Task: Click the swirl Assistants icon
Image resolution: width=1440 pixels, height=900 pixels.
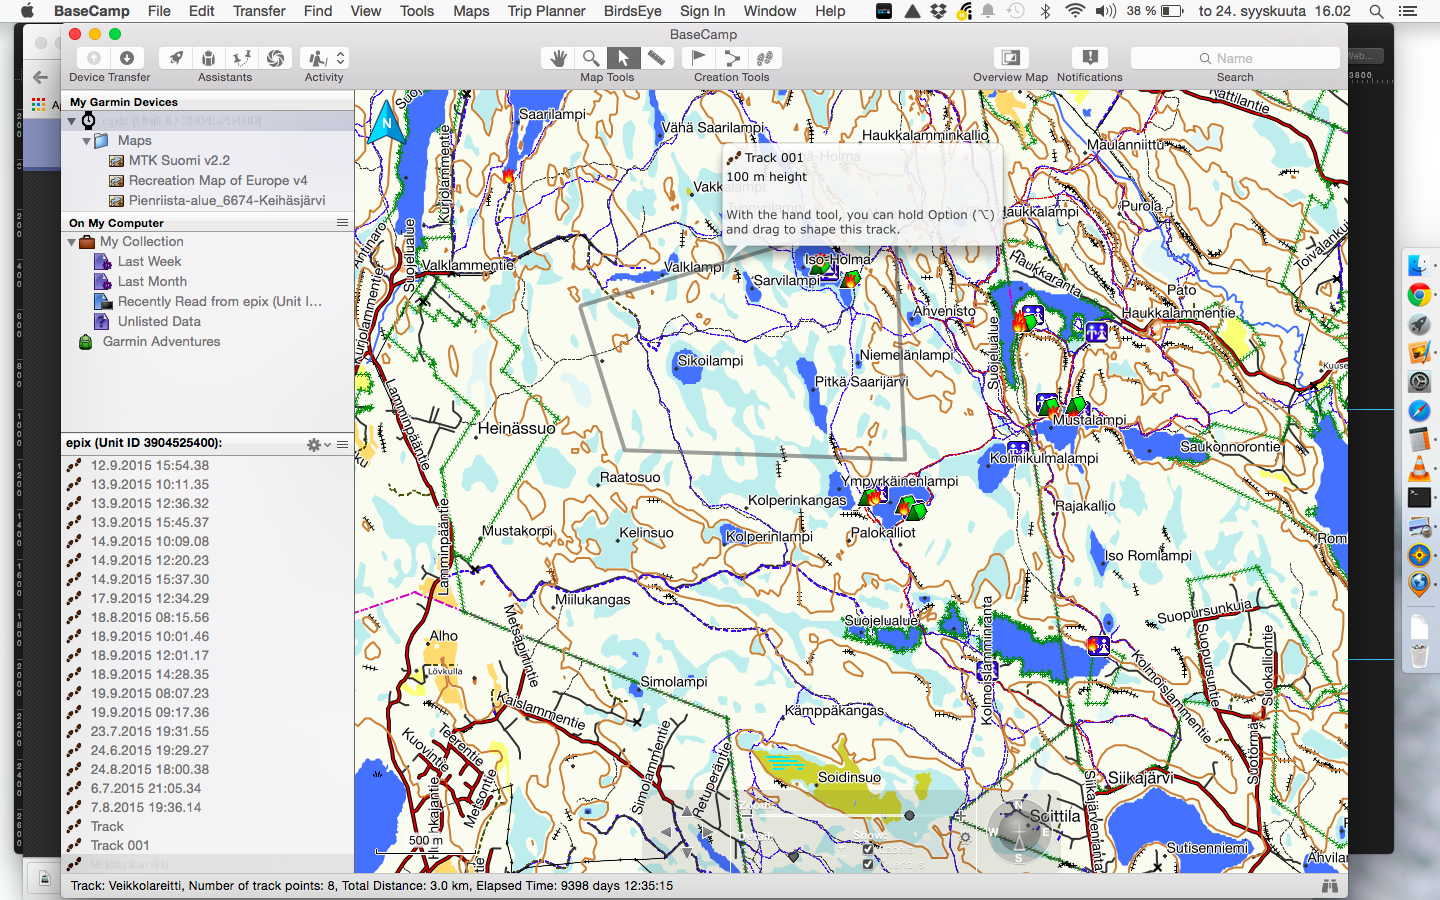Action: coord(275,58)
